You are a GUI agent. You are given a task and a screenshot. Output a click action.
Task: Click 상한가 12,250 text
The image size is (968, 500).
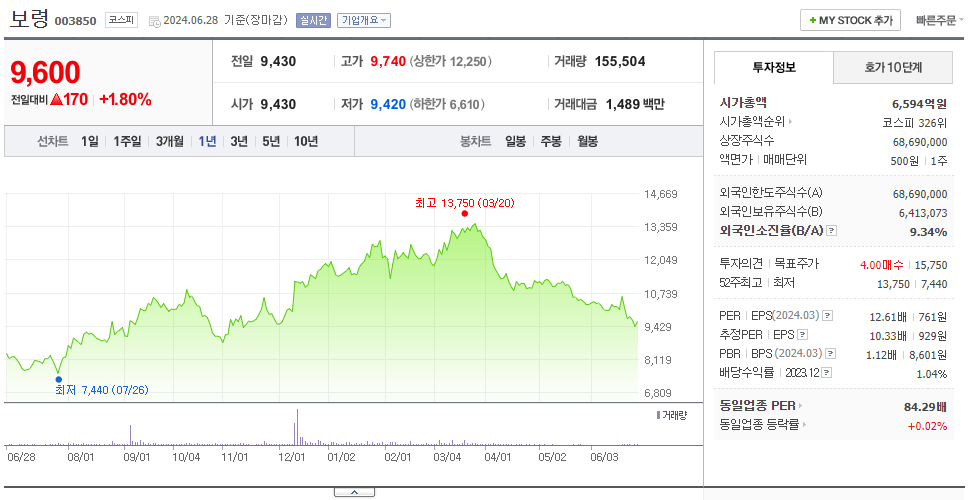[x=451, y=61]
